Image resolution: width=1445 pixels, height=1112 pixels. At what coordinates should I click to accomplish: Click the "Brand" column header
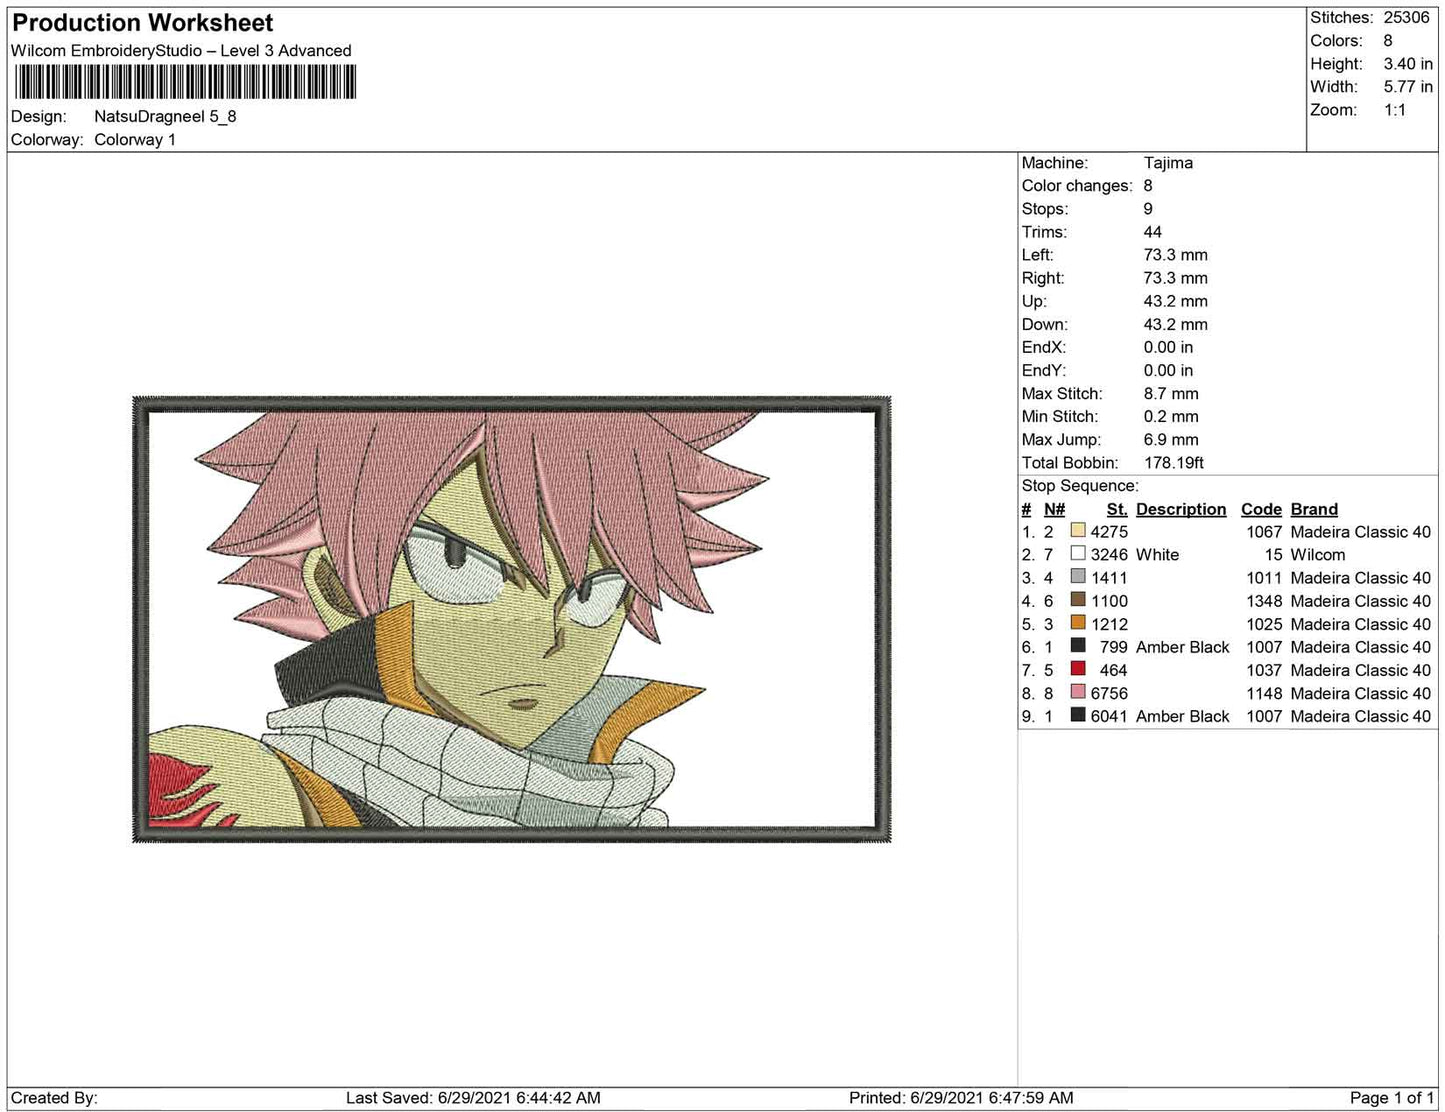point(1314,509)
